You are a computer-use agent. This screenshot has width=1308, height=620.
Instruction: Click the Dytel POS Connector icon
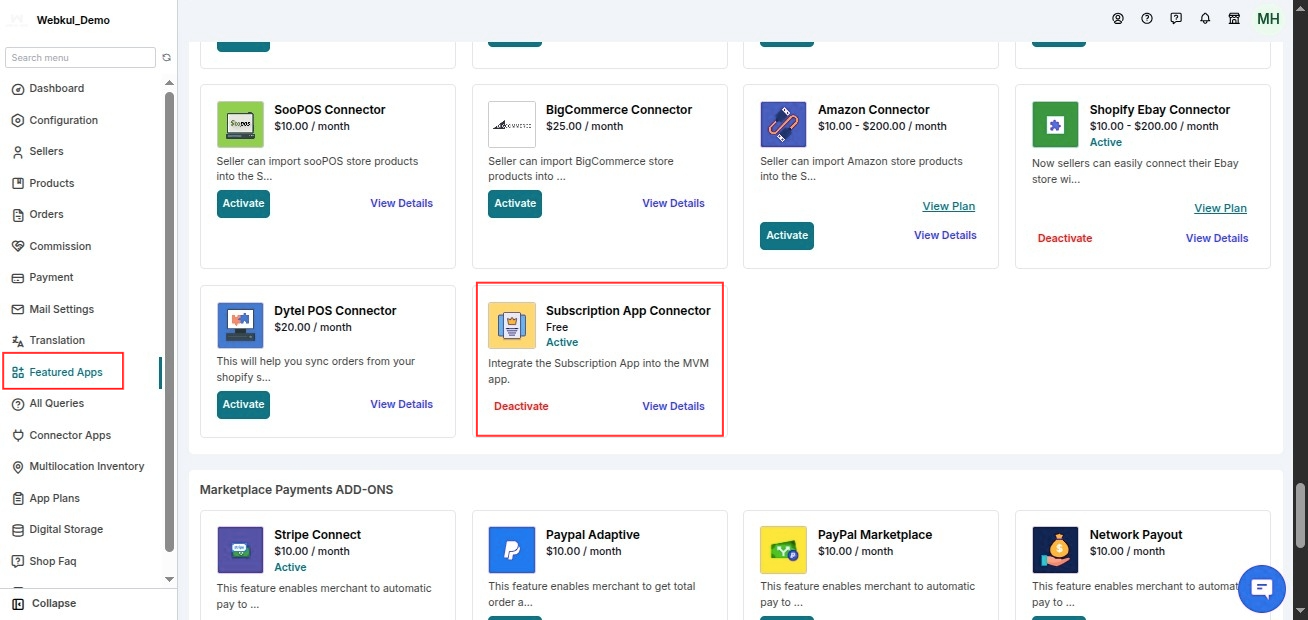click(x=240, y=325)
